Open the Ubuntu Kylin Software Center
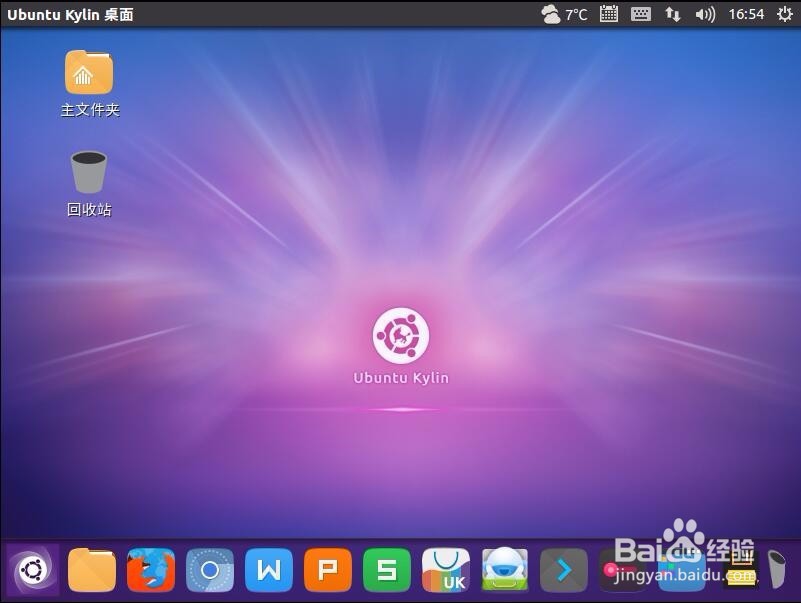 click(445, 568)
